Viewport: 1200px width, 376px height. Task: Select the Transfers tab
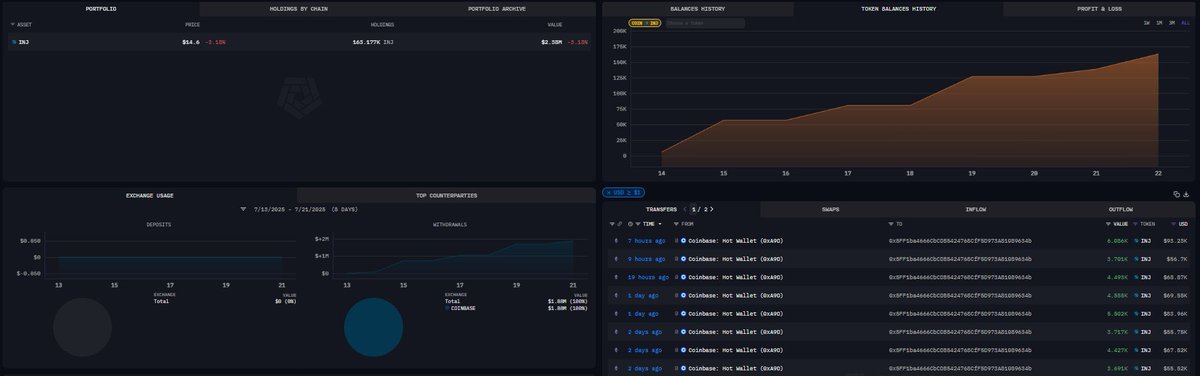tap(661, 209)
